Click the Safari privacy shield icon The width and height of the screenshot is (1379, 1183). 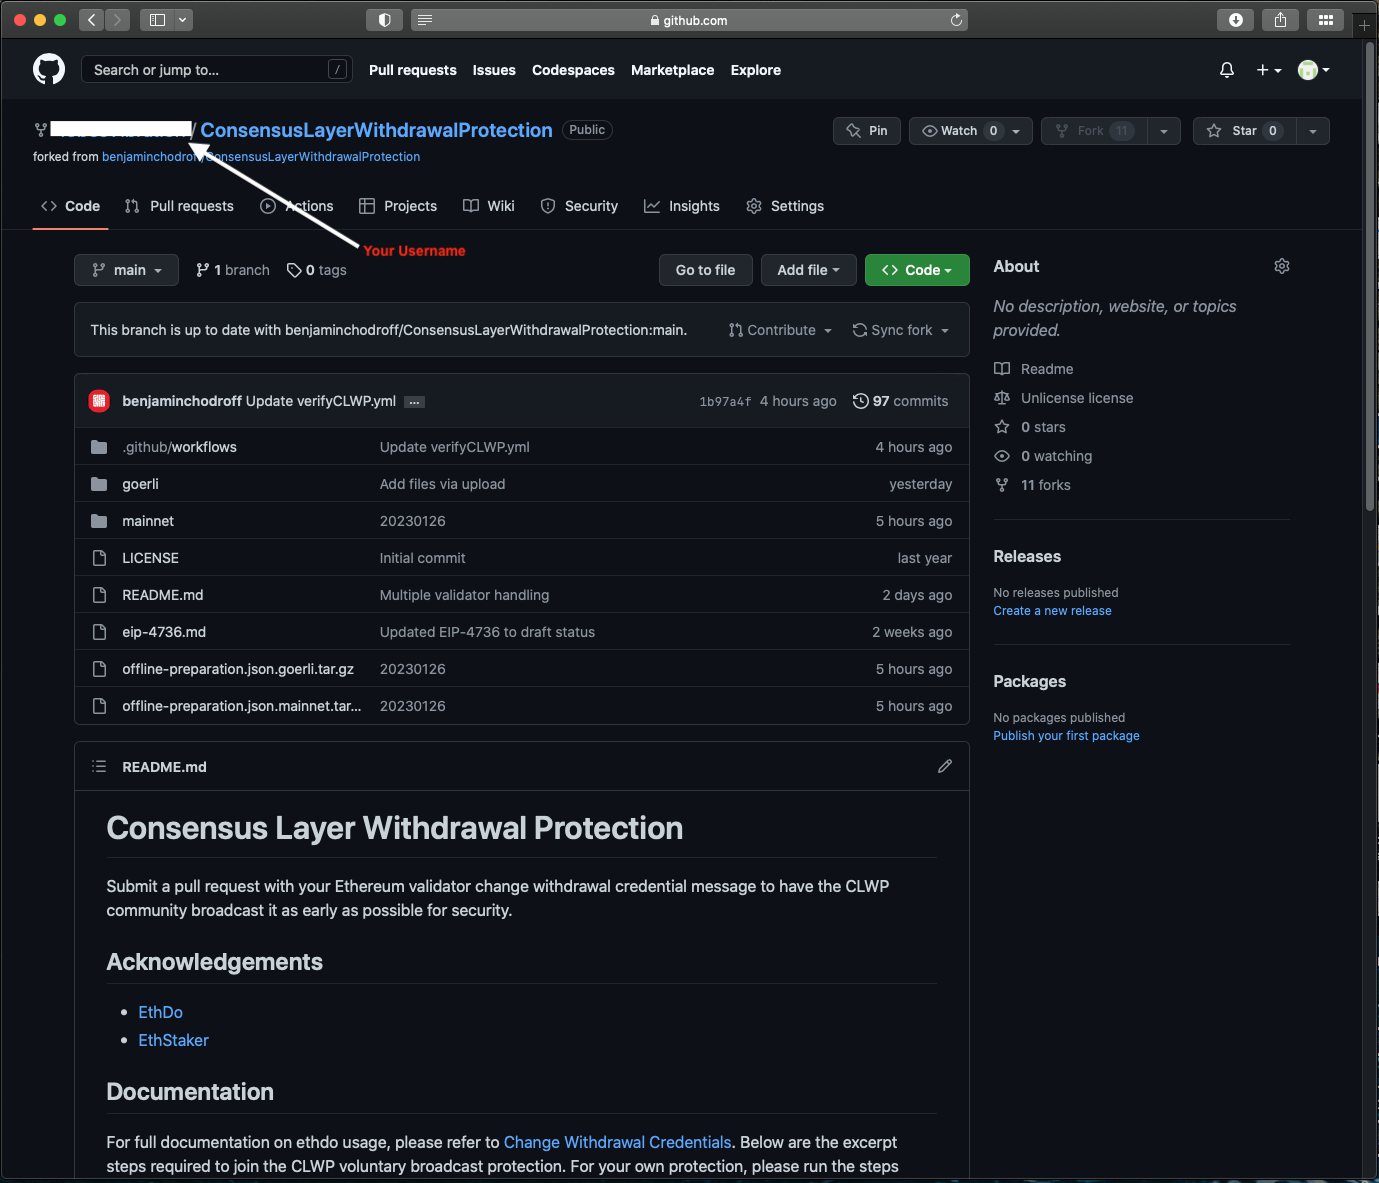[385, 20]
